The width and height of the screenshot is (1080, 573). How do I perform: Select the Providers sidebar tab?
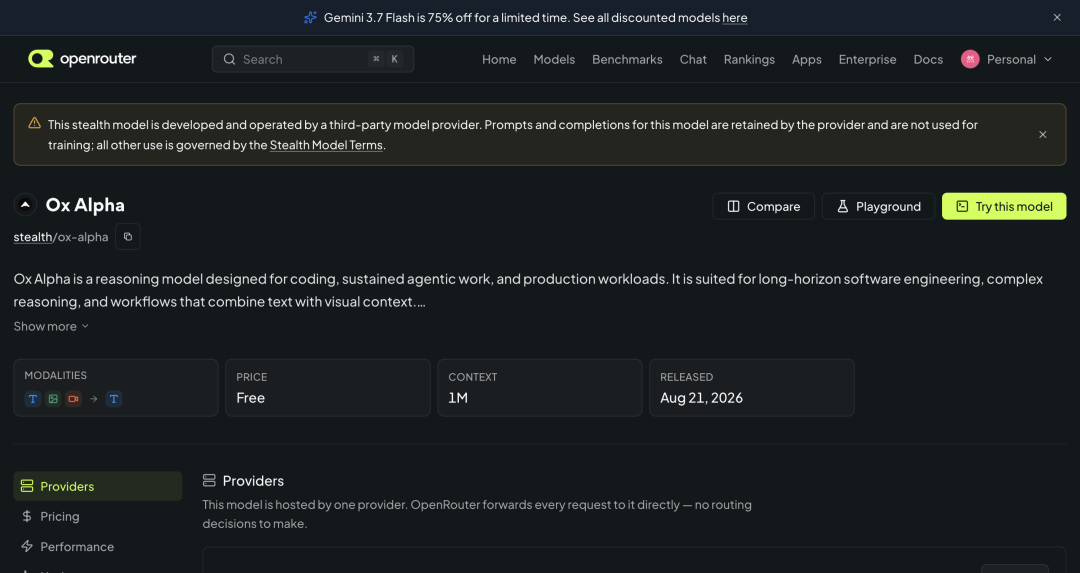(x=98, y=486)
